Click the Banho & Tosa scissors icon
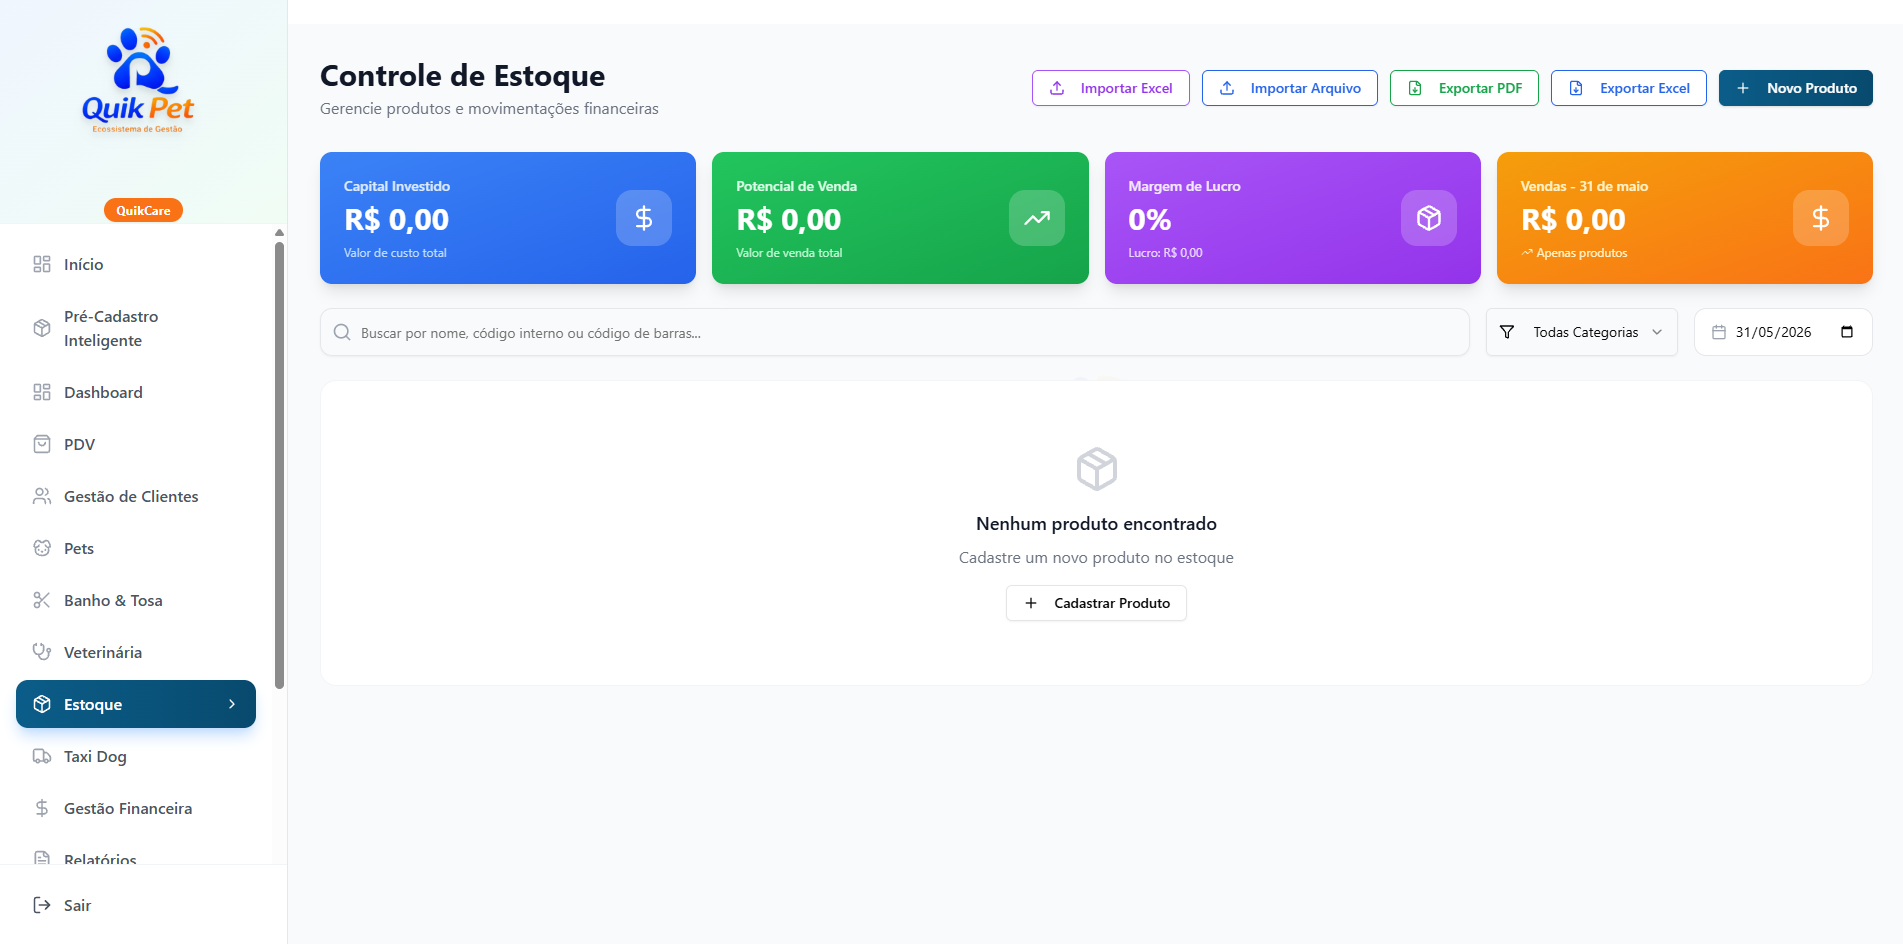 [x=42, y=600]
